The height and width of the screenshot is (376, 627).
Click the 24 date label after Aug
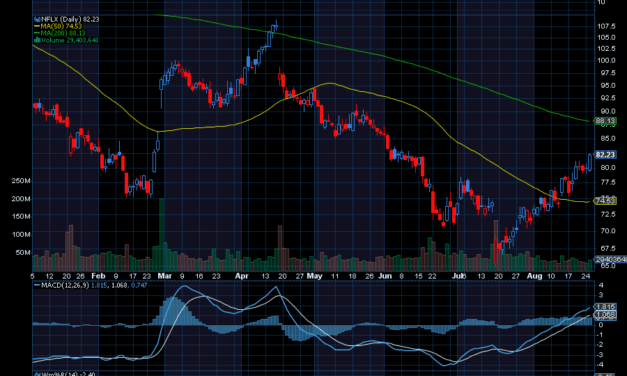pyautogui.click(x=585, y=276)
